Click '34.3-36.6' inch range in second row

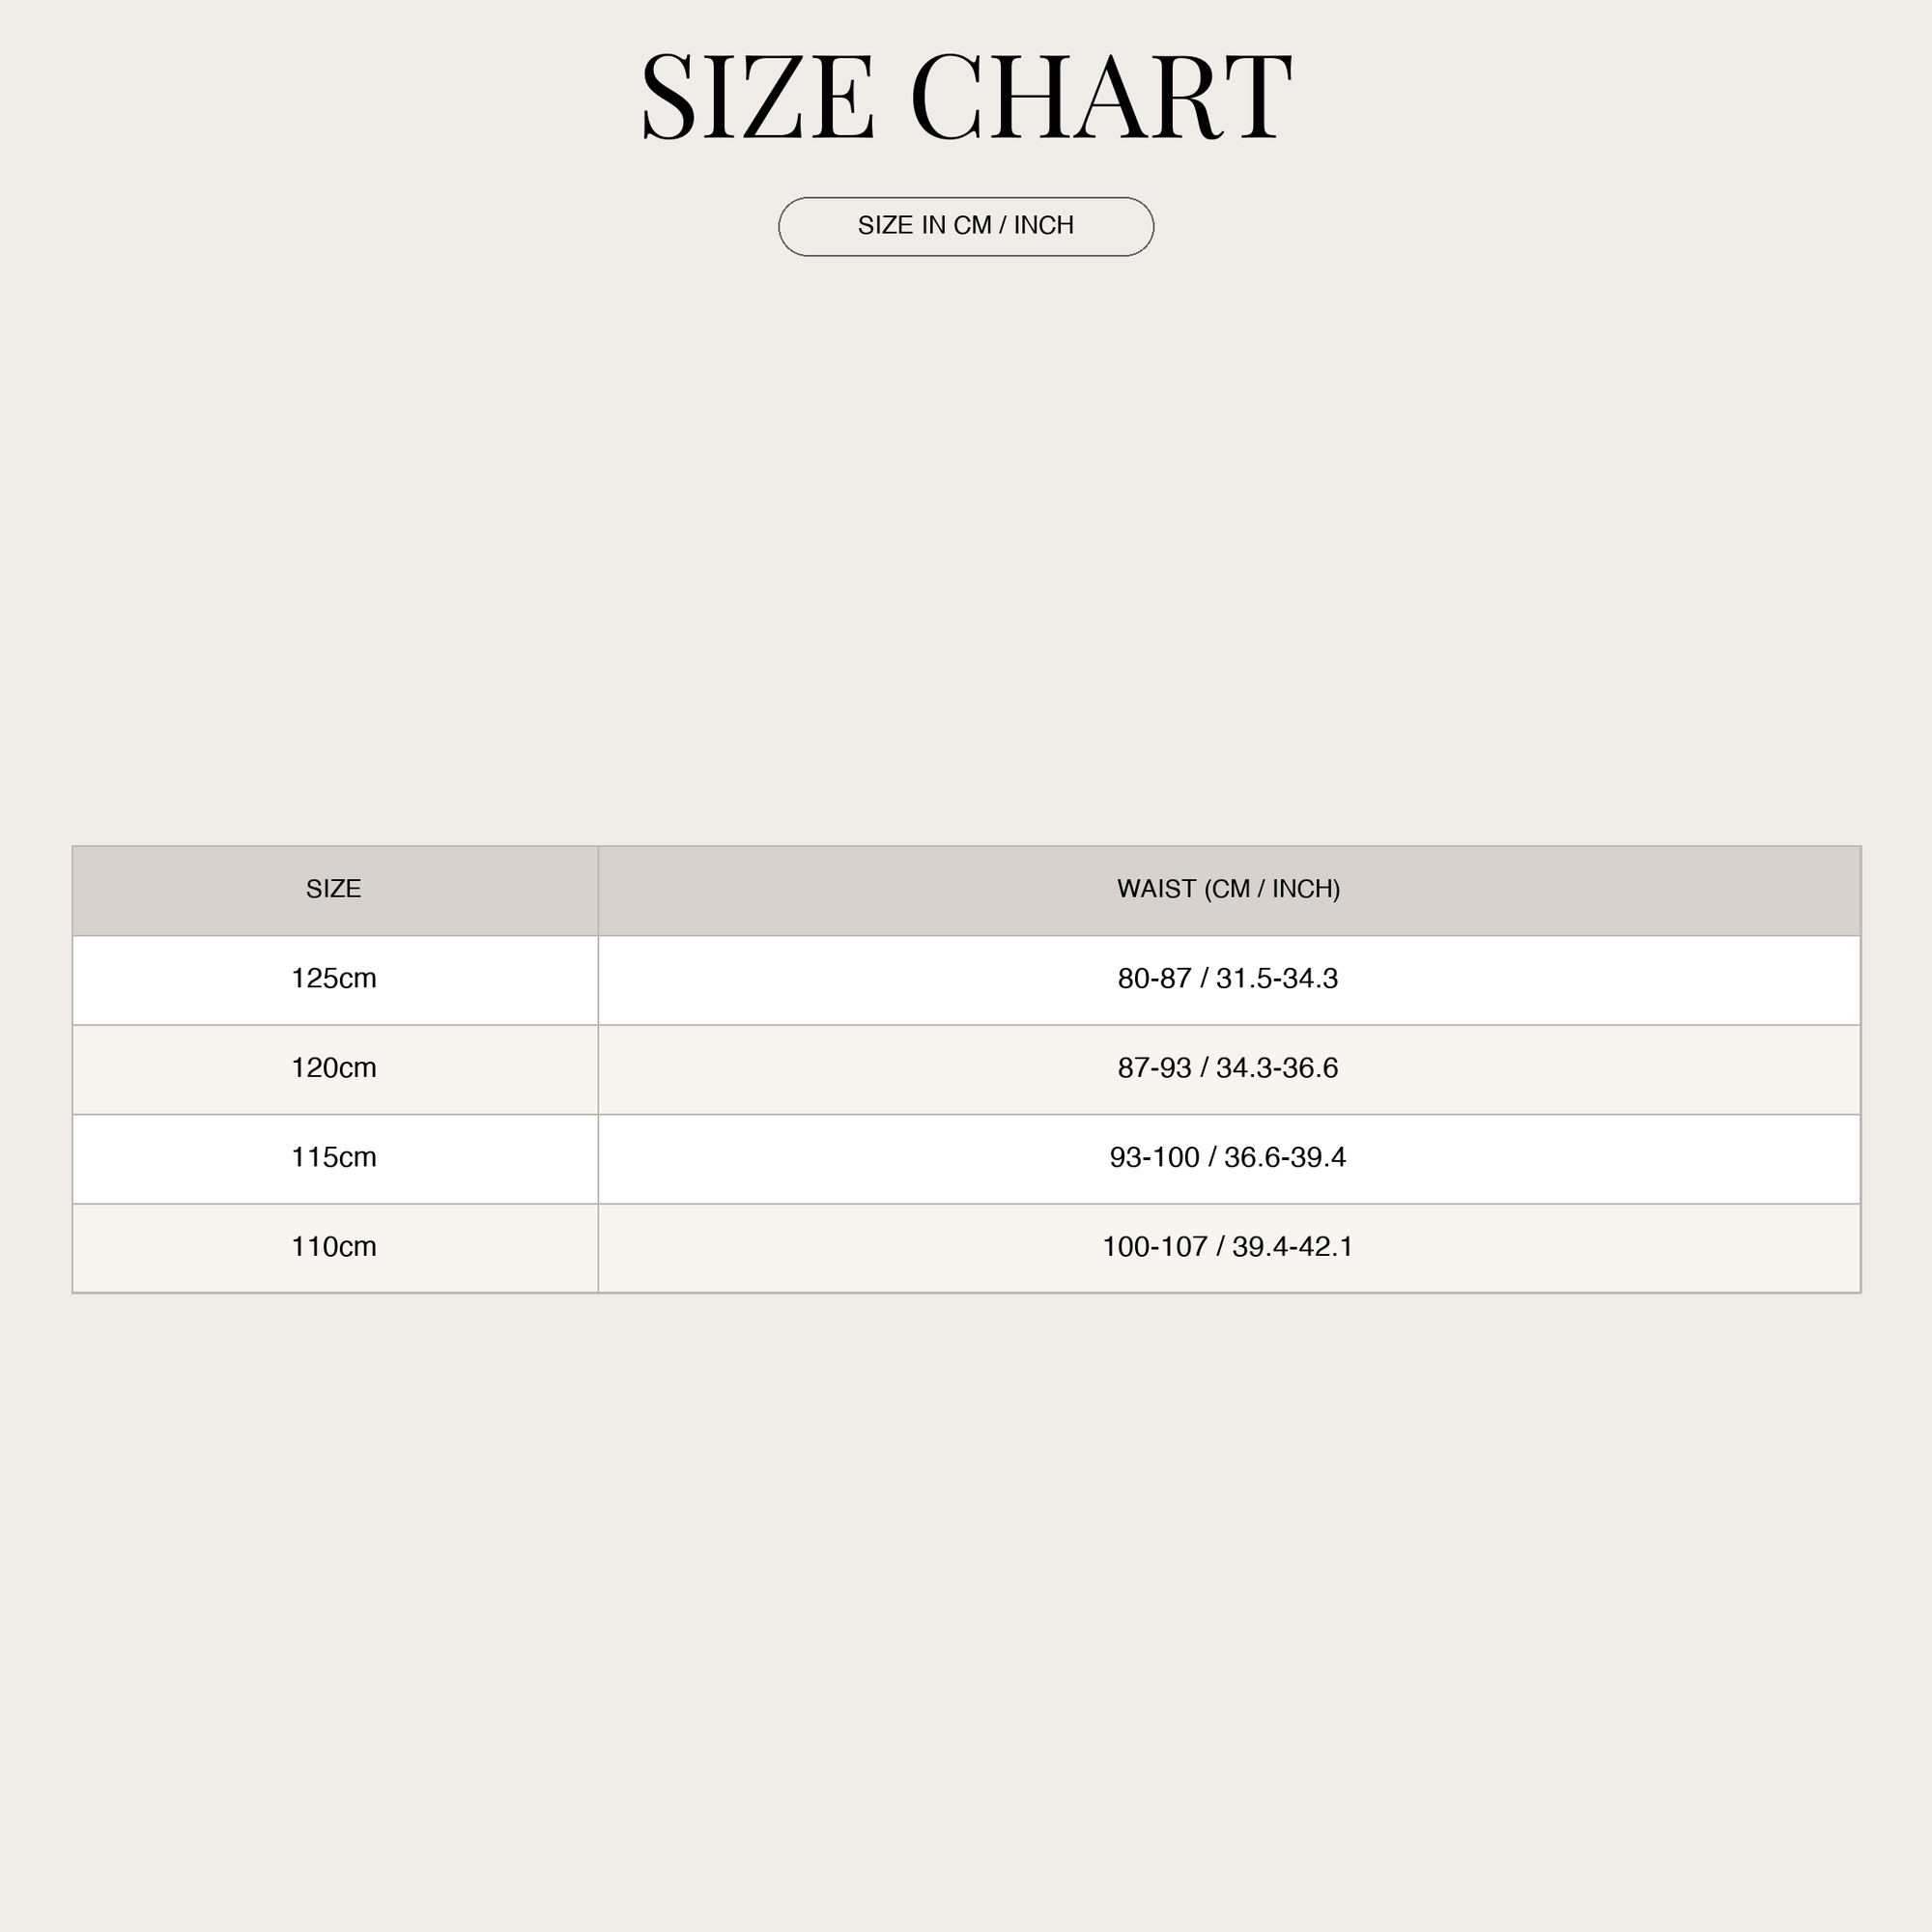[1277, 1069]
